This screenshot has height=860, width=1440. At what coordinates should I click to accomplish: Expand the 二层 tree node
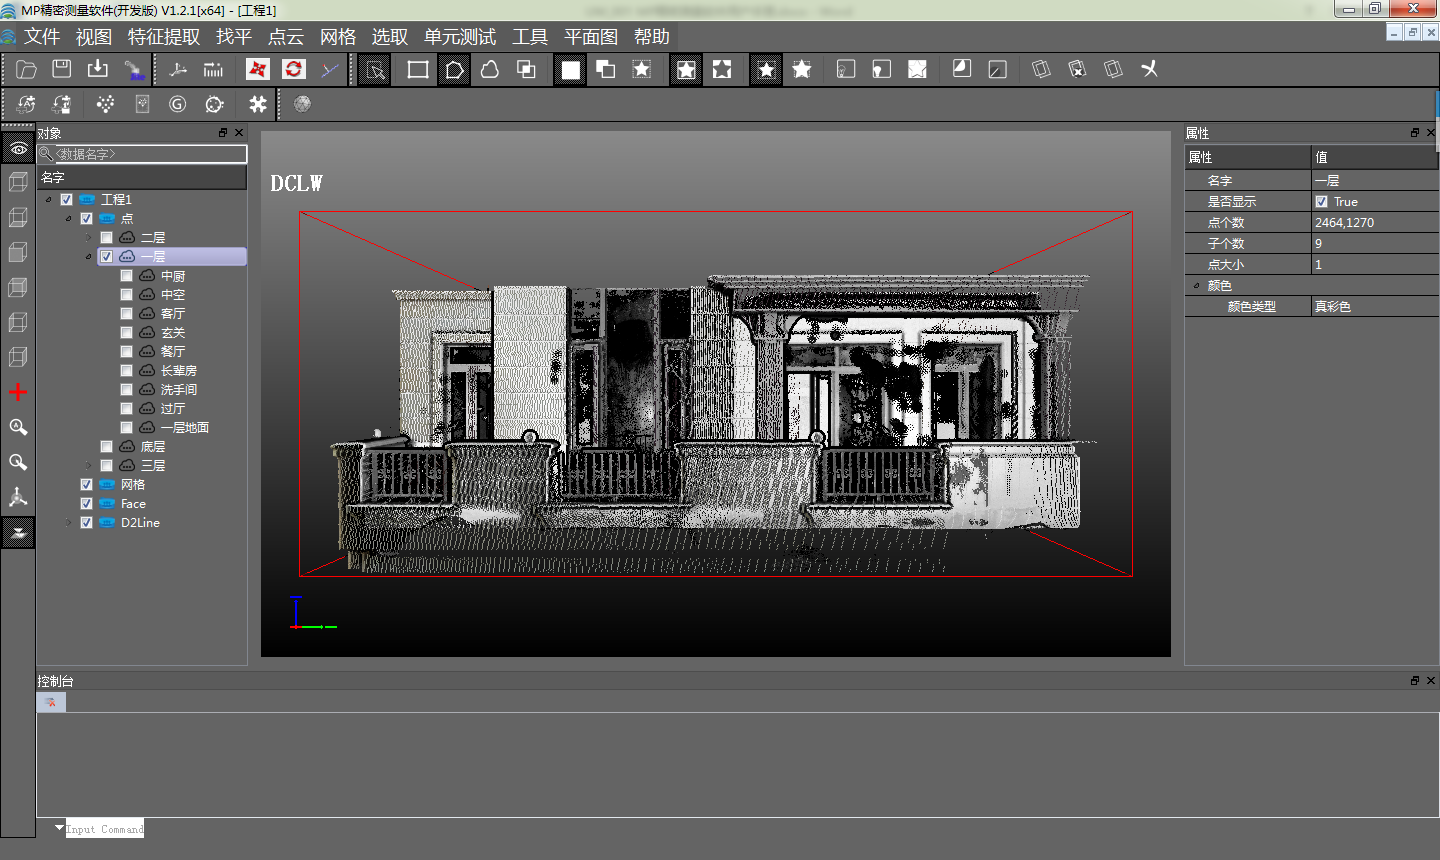[x=89, y=238]
